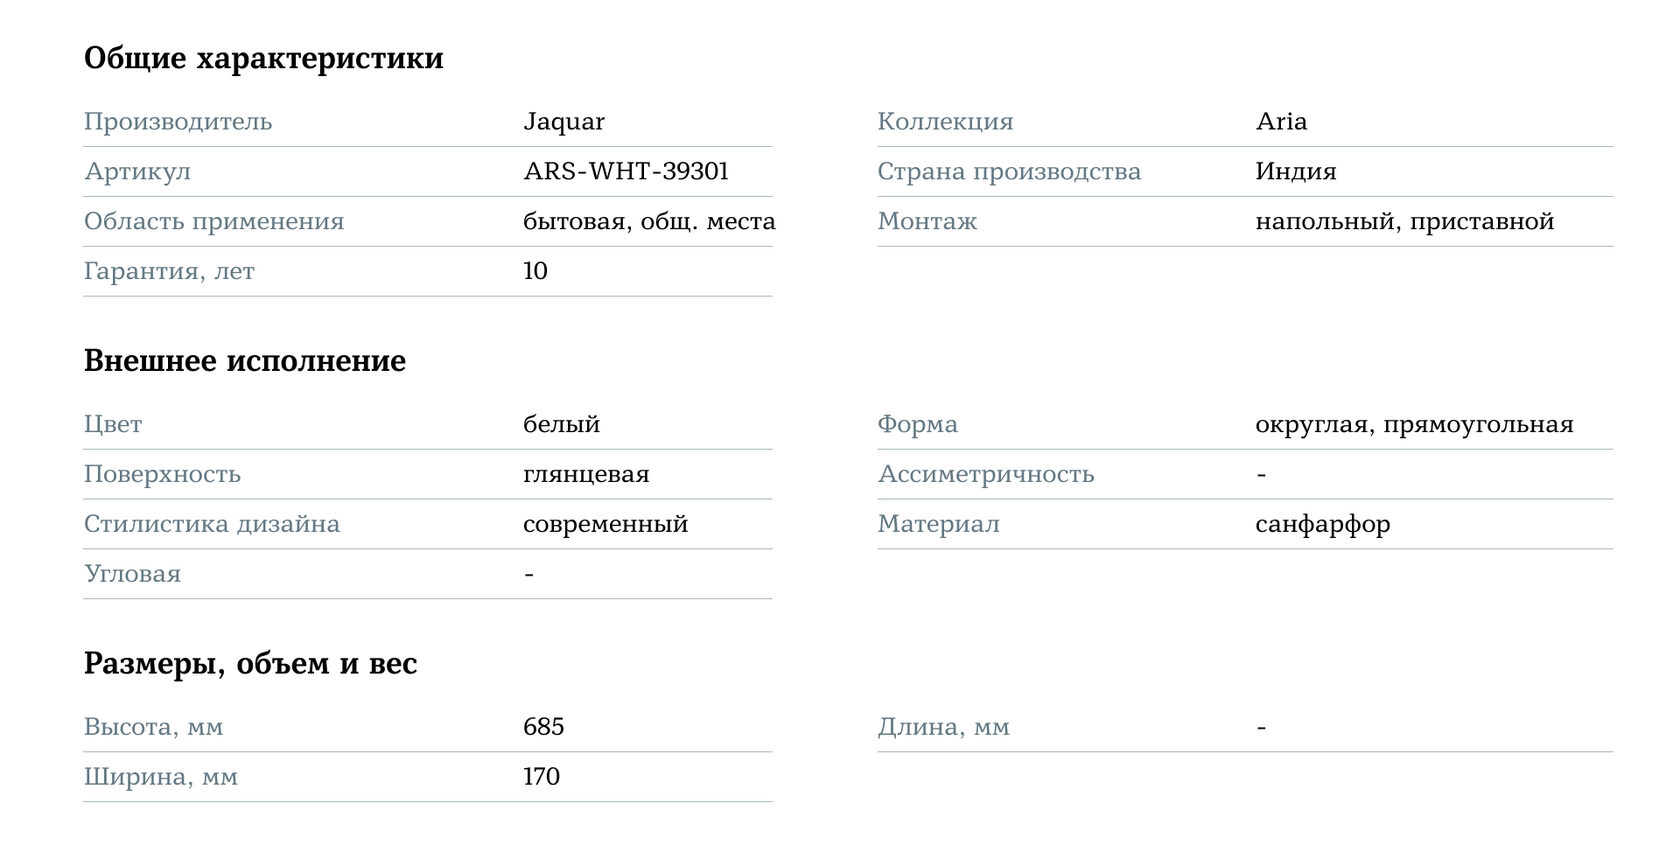Click the Jaquar manufacturer value
This screenshot has width=1680, height=852.
point(563,122)
